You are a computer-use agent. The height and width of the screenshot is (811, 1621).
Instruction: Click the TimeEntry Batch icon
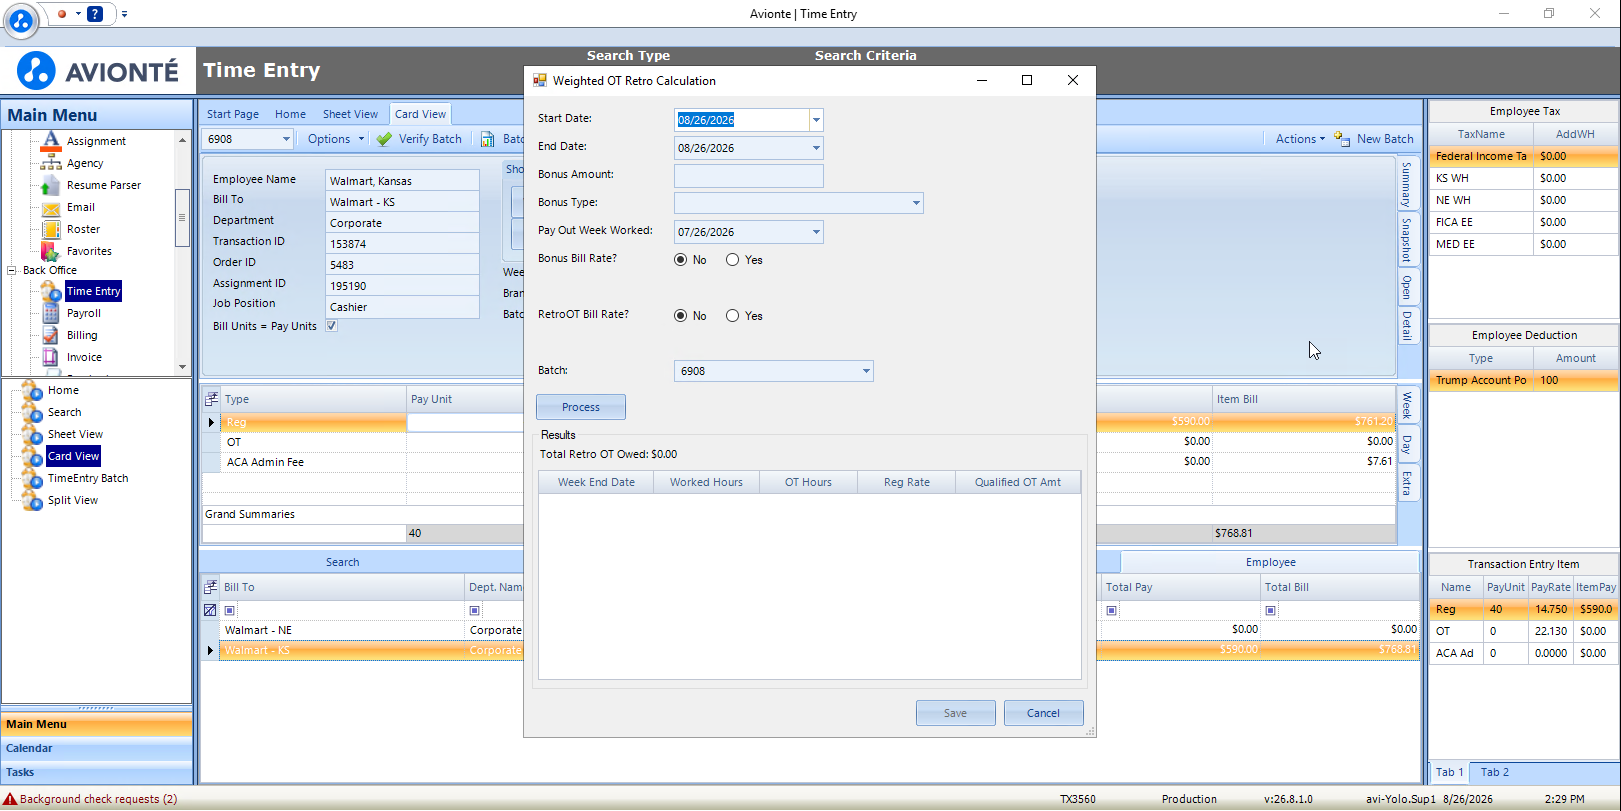(x=32, y=478)
